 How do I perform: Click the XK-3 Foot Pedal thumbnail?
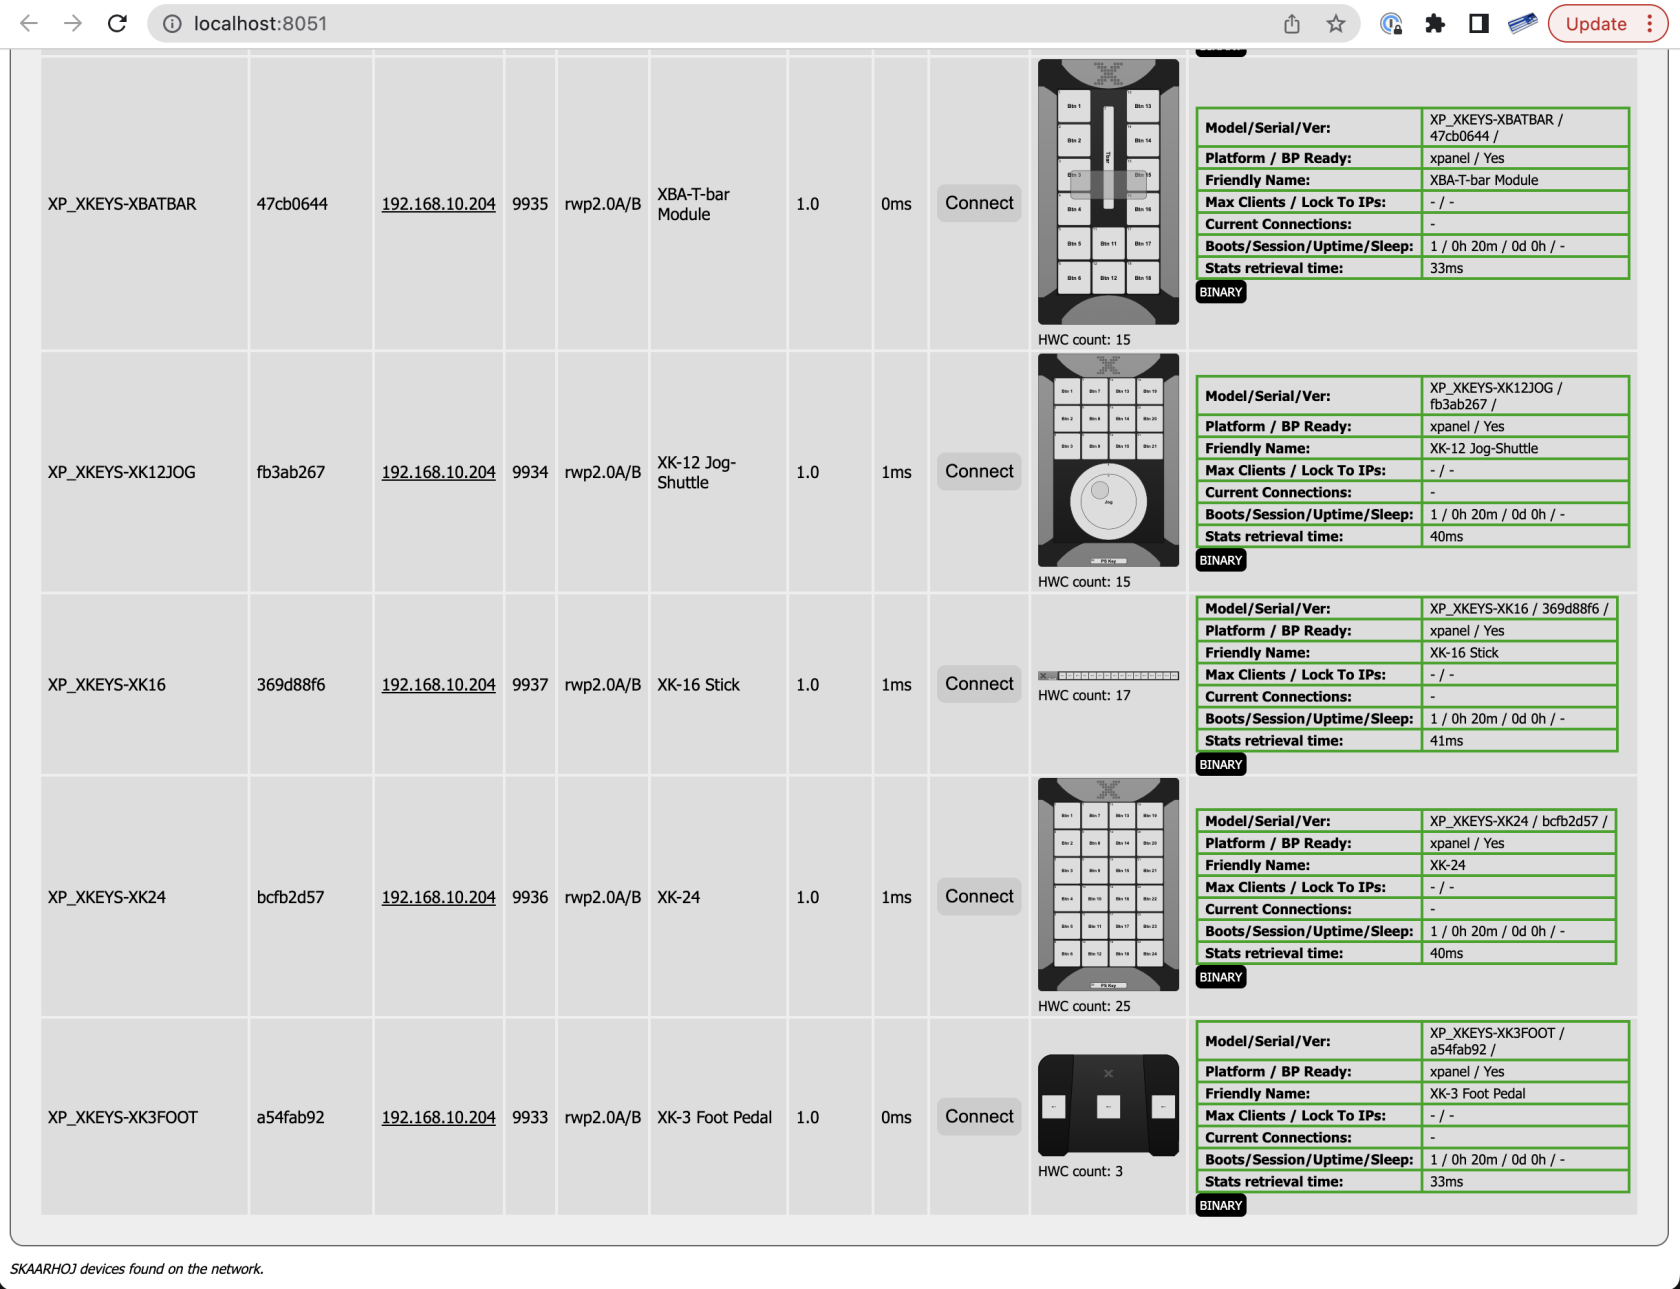(1108, 1105)
